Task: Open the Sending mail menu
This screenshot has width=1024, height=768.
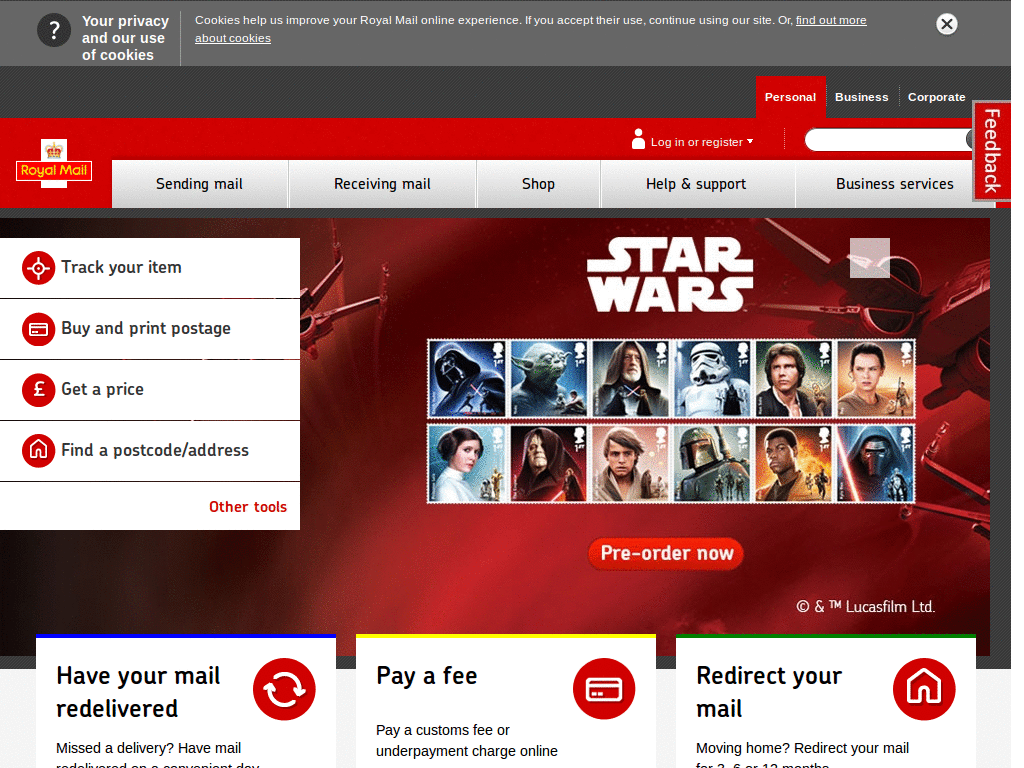Action: (x=200, y=184)
